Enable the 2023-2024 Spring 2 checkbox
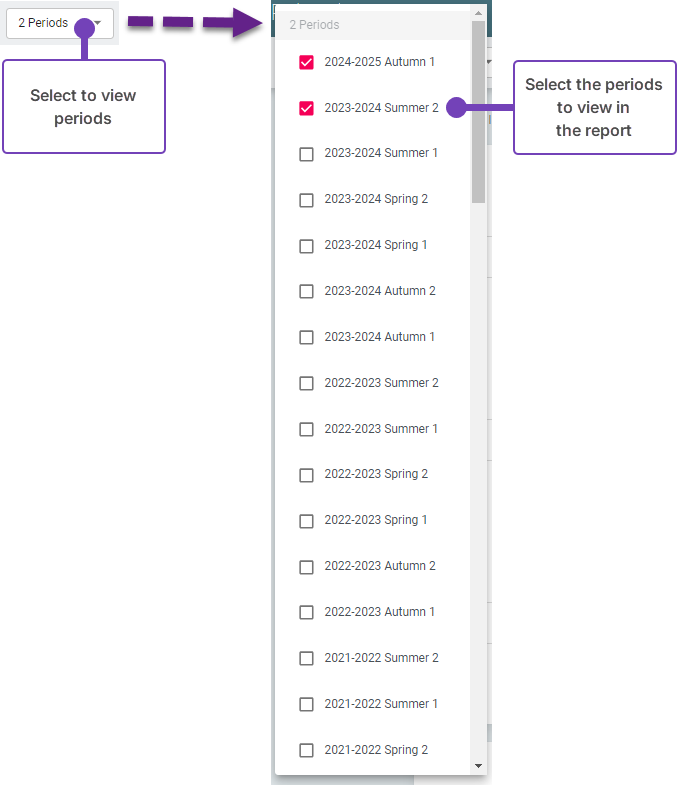The height and width of the screenshot is (785, 679). click(x=307, y=200)
